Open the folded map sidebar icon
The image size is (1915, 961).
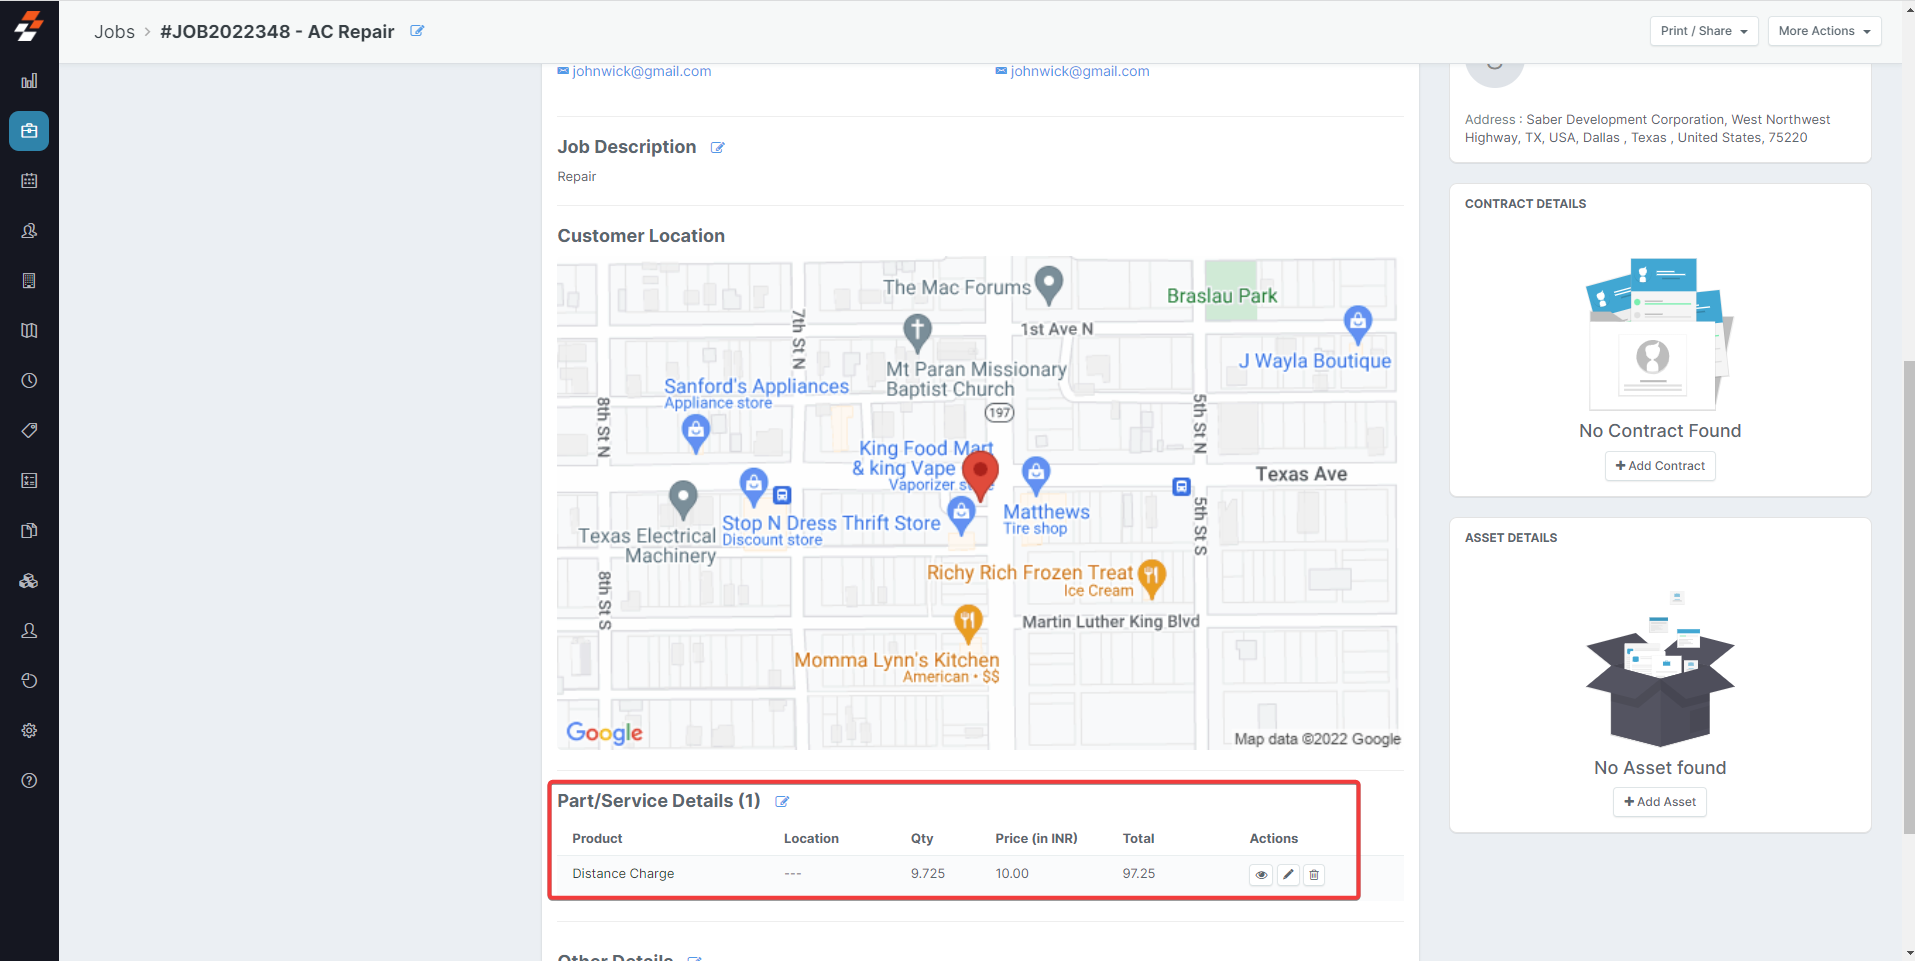pyautogui.click(x=29, y=331)
